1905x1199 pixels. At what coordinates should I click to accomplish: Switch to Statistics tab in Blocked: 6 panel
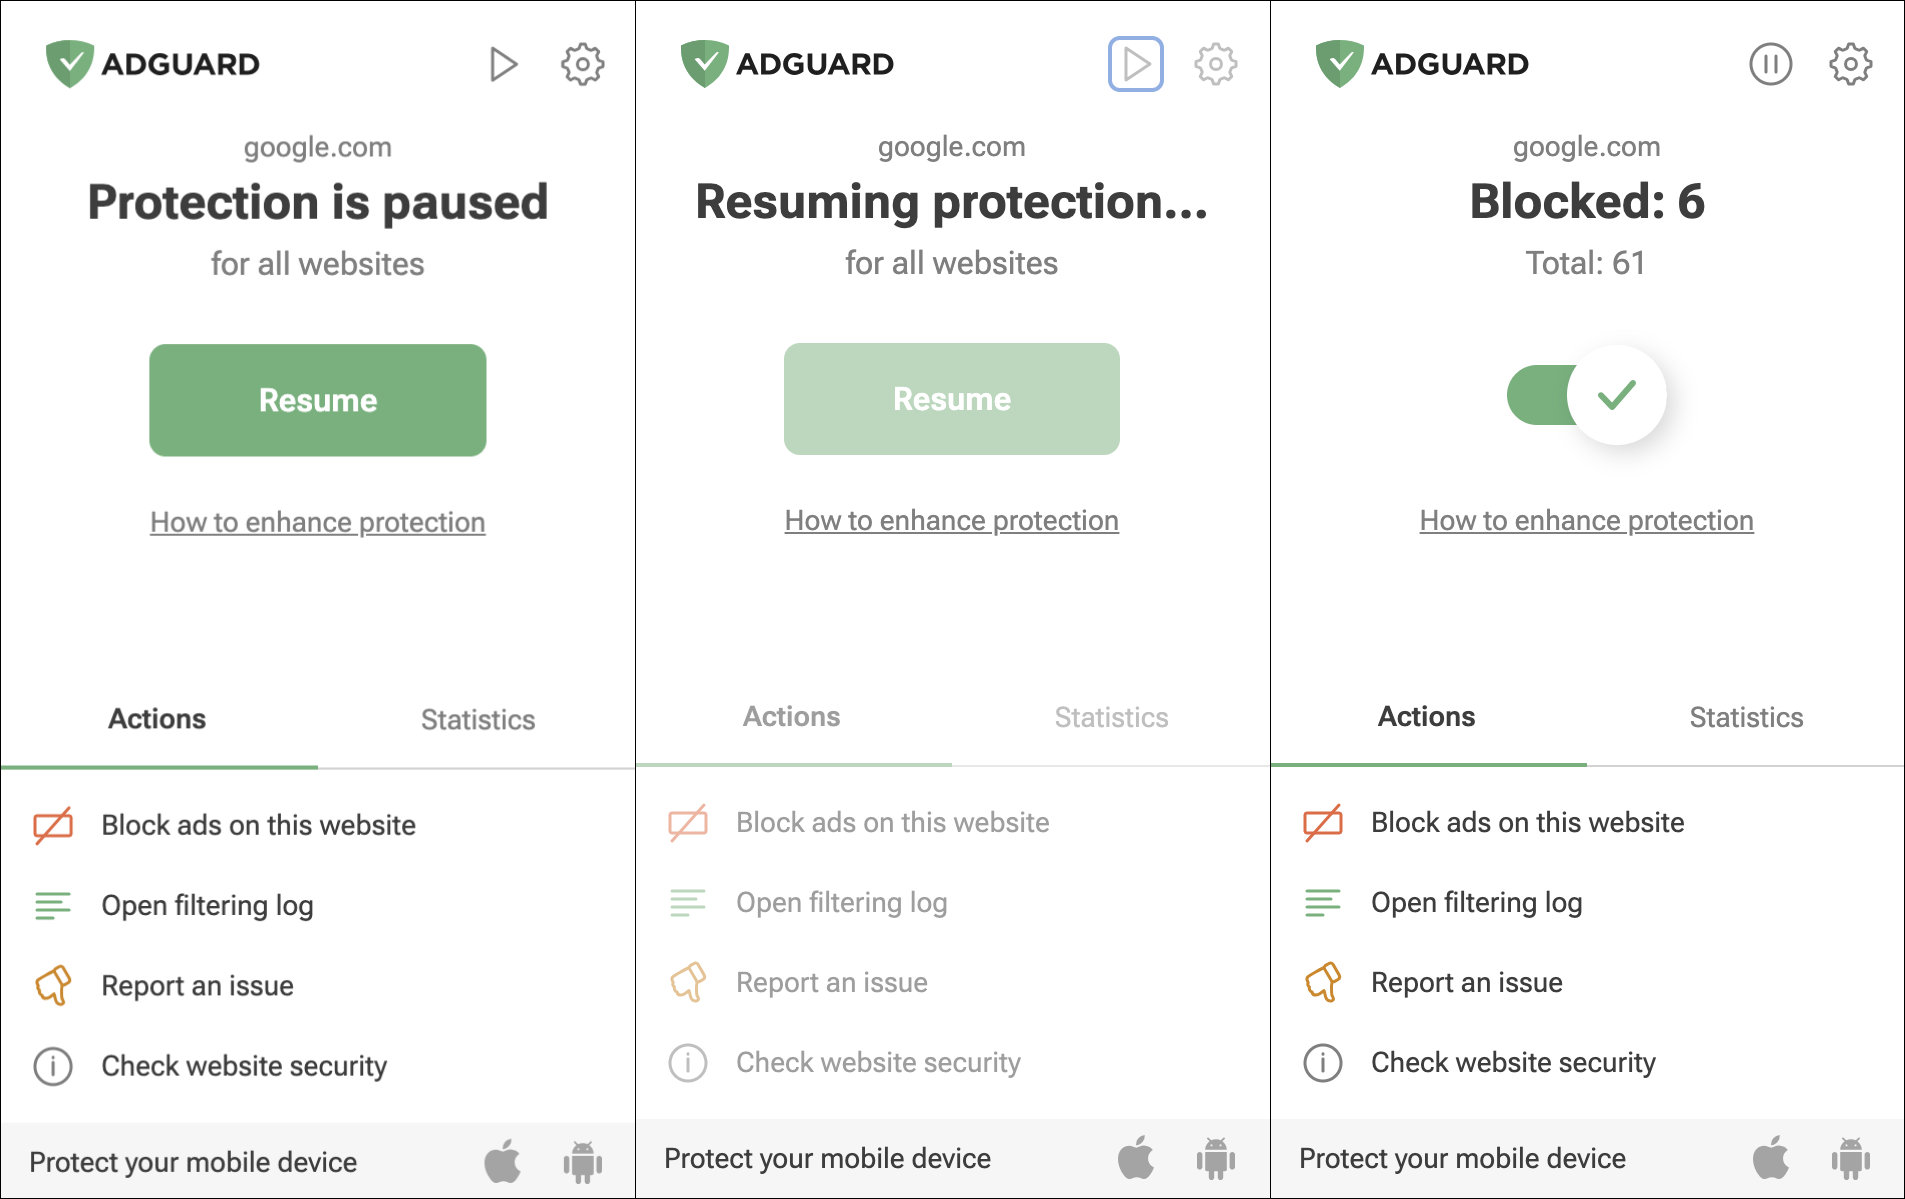click(x=1746, y=717)
